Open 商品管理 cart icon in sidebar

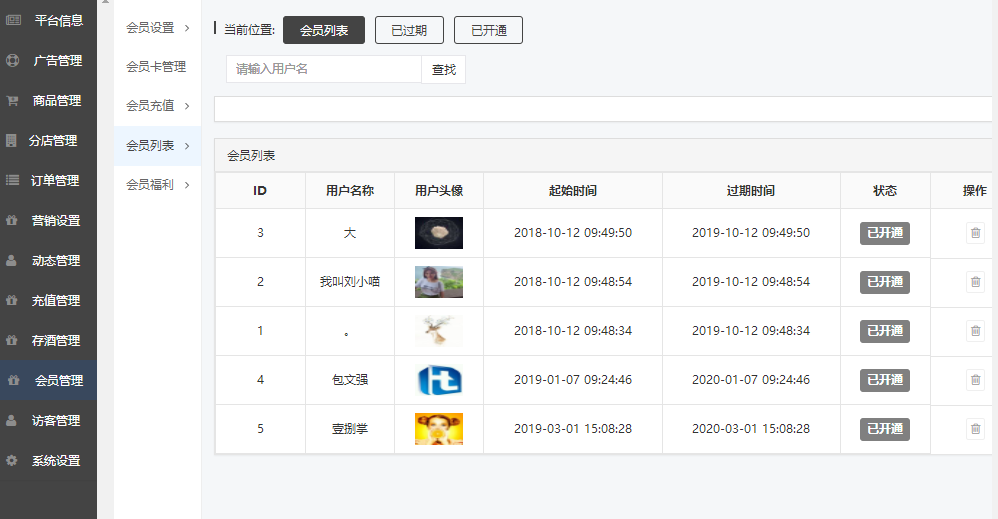(x=12, y=101)
